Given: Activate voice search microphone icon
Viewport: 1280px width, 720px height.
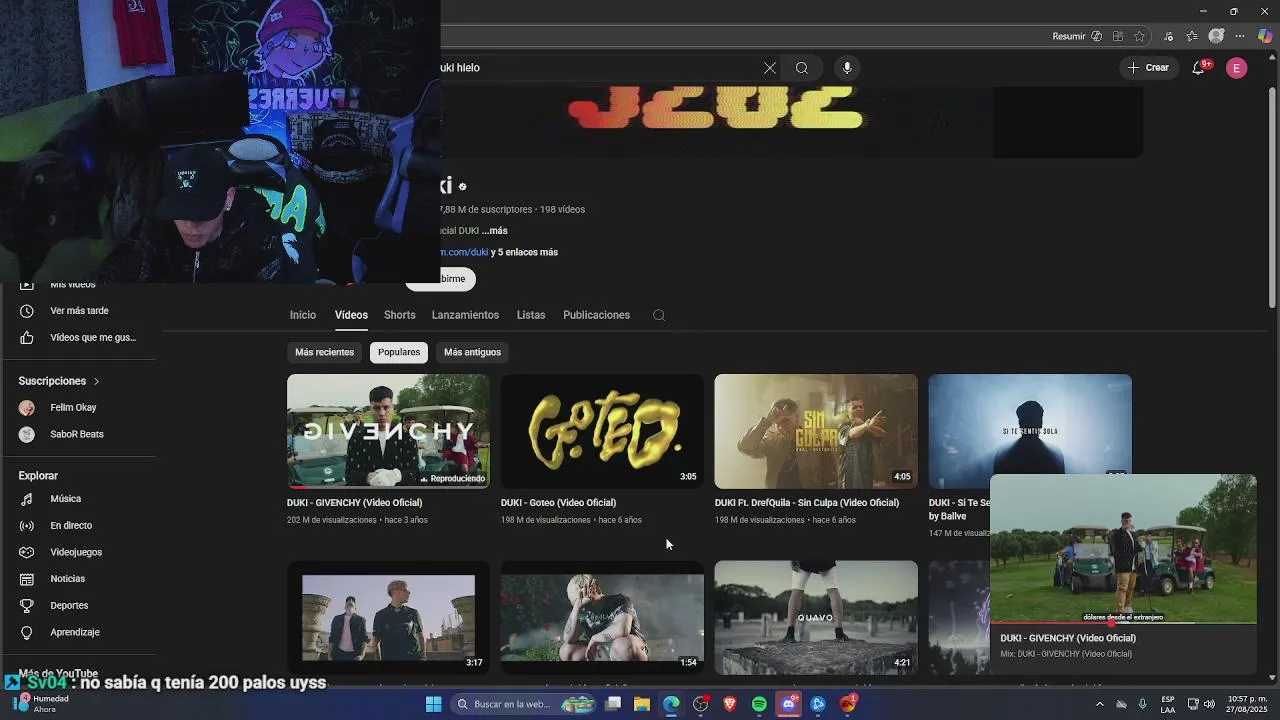Looking at the screenshot, I should [847, 68].
